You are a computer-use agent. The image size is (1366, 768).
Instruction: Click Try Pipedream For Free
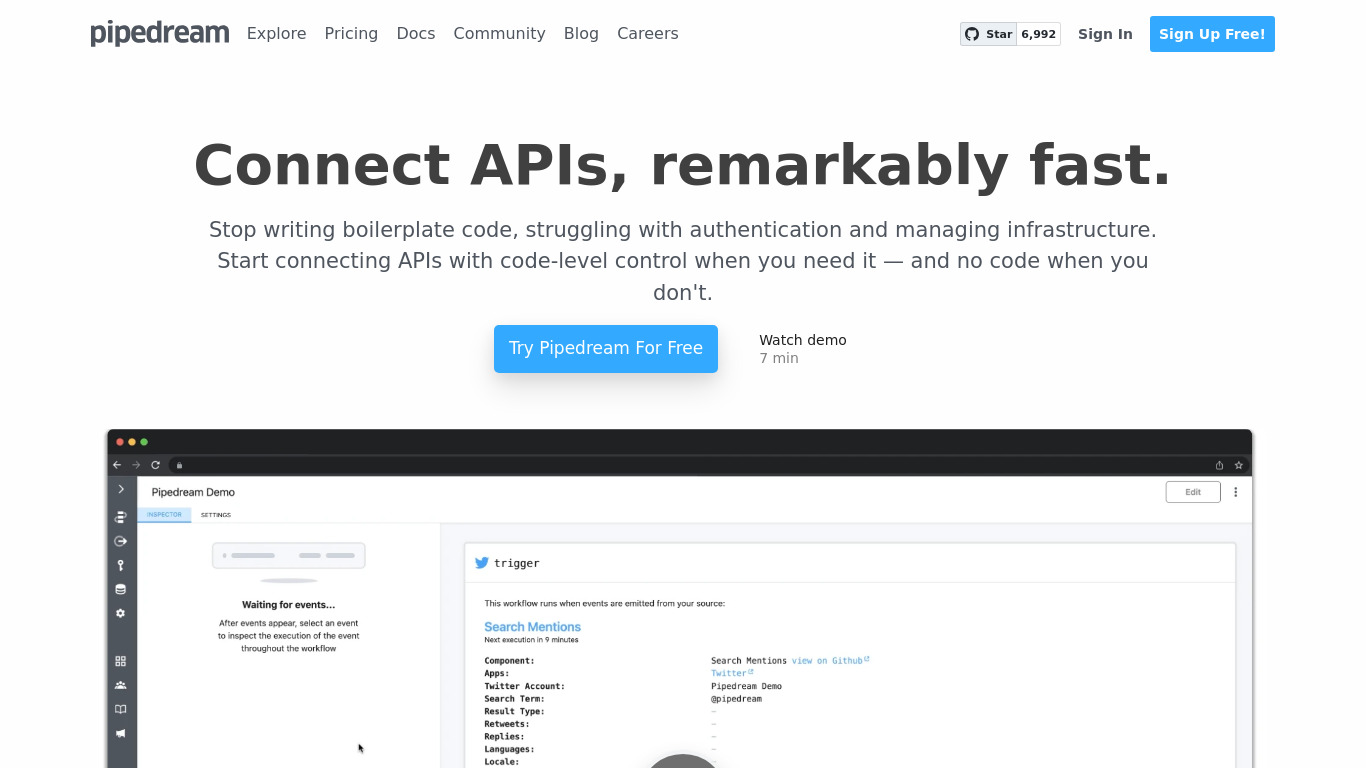coord(606,348)
